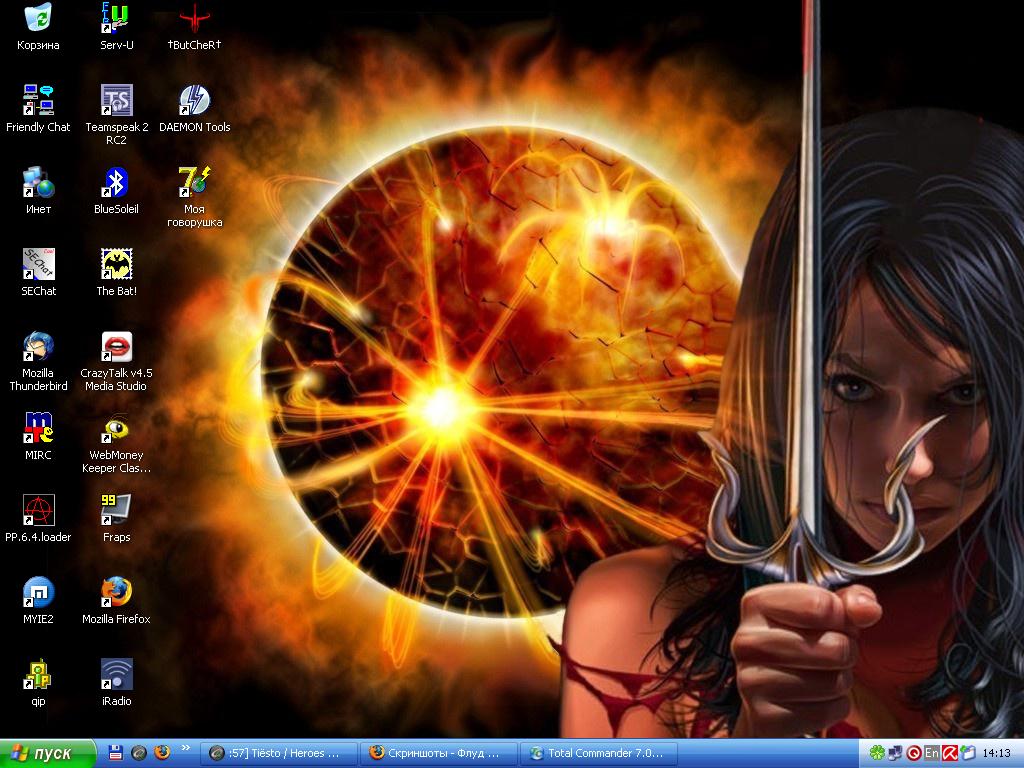1024x768 pixels.
Task: Open the Корзина recycle bin icon
Action: pos(38,27)
